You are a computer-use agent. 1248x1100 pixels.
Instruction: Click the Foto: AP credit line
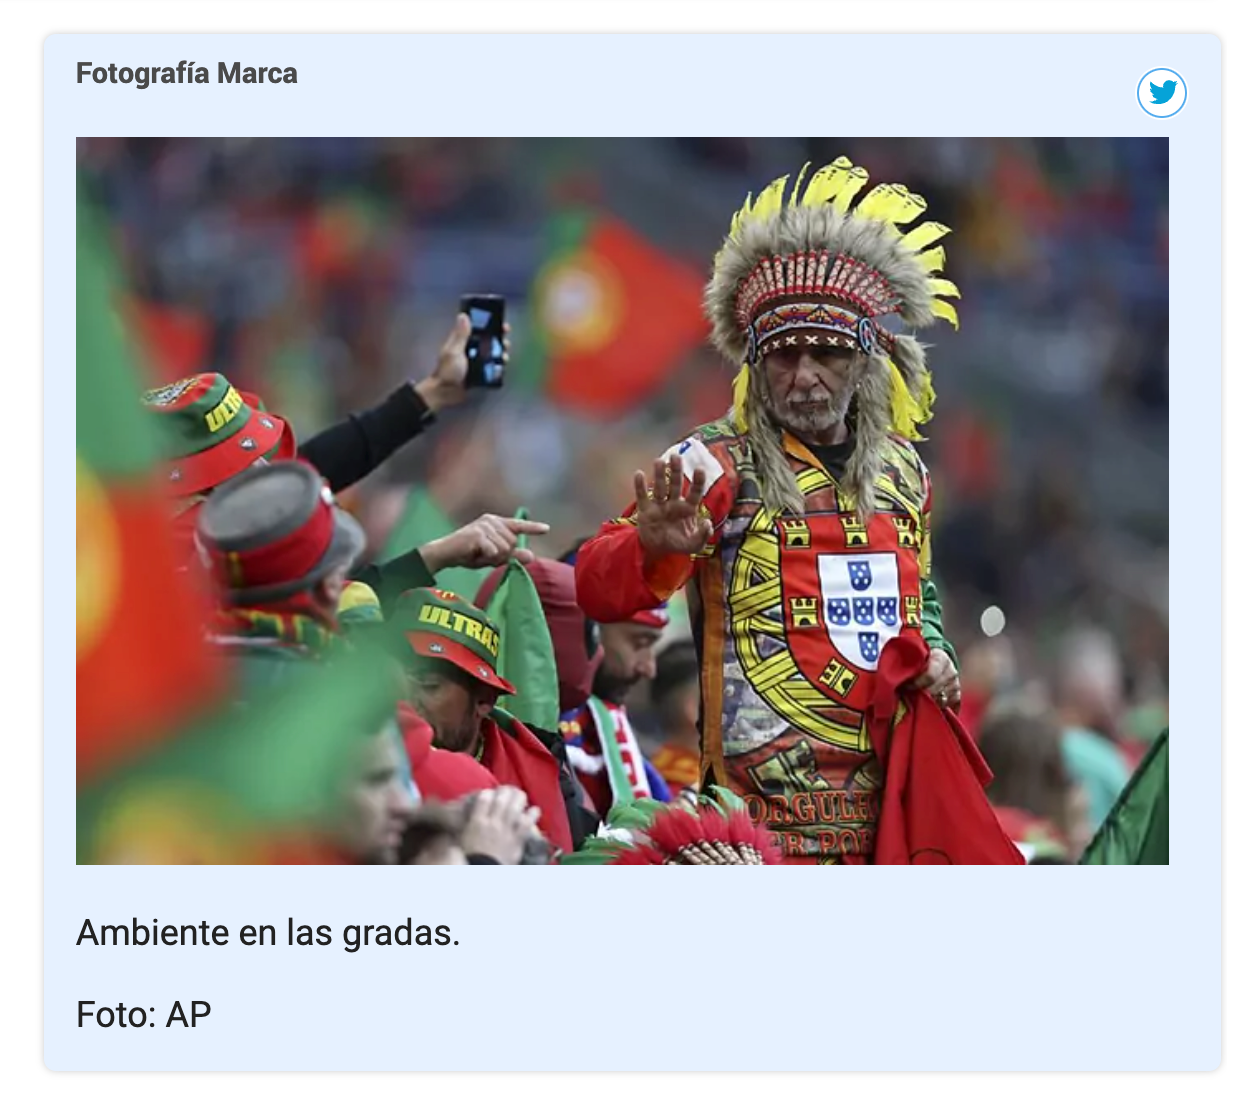144,1015
